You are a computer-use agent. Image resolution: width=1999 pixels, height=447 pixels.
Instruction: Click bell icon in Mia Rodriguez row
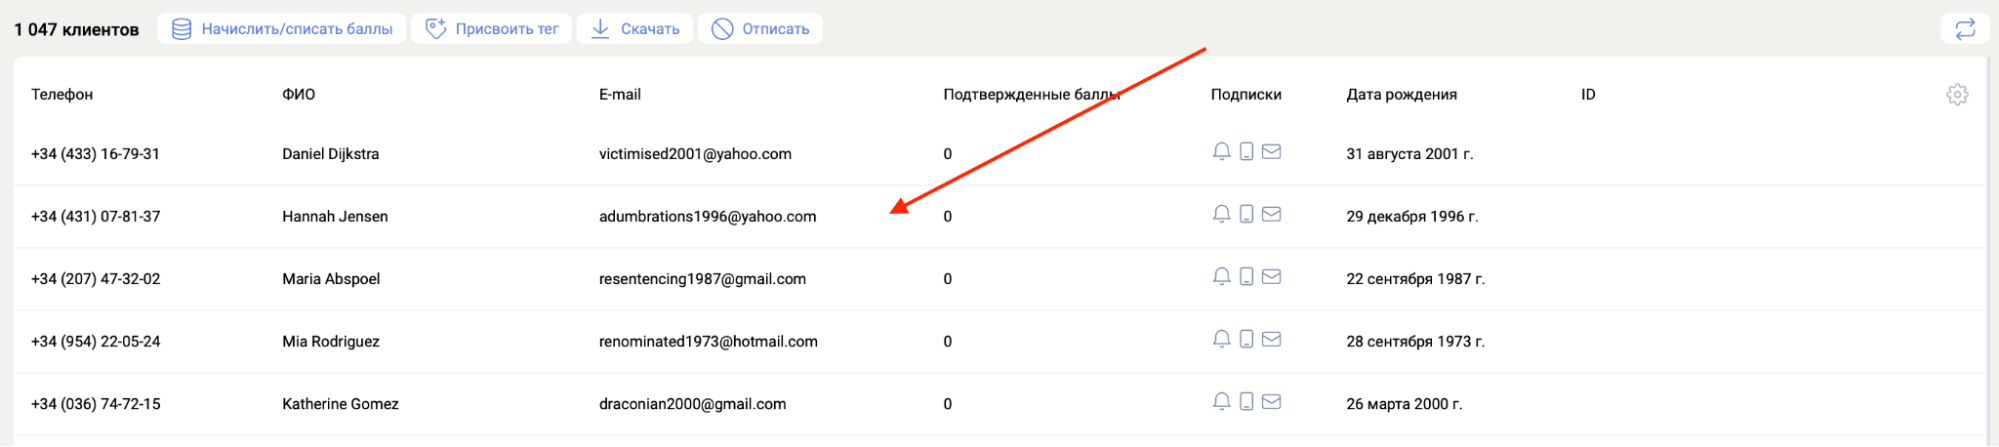pyautogui.click(x=1221, y=339)
